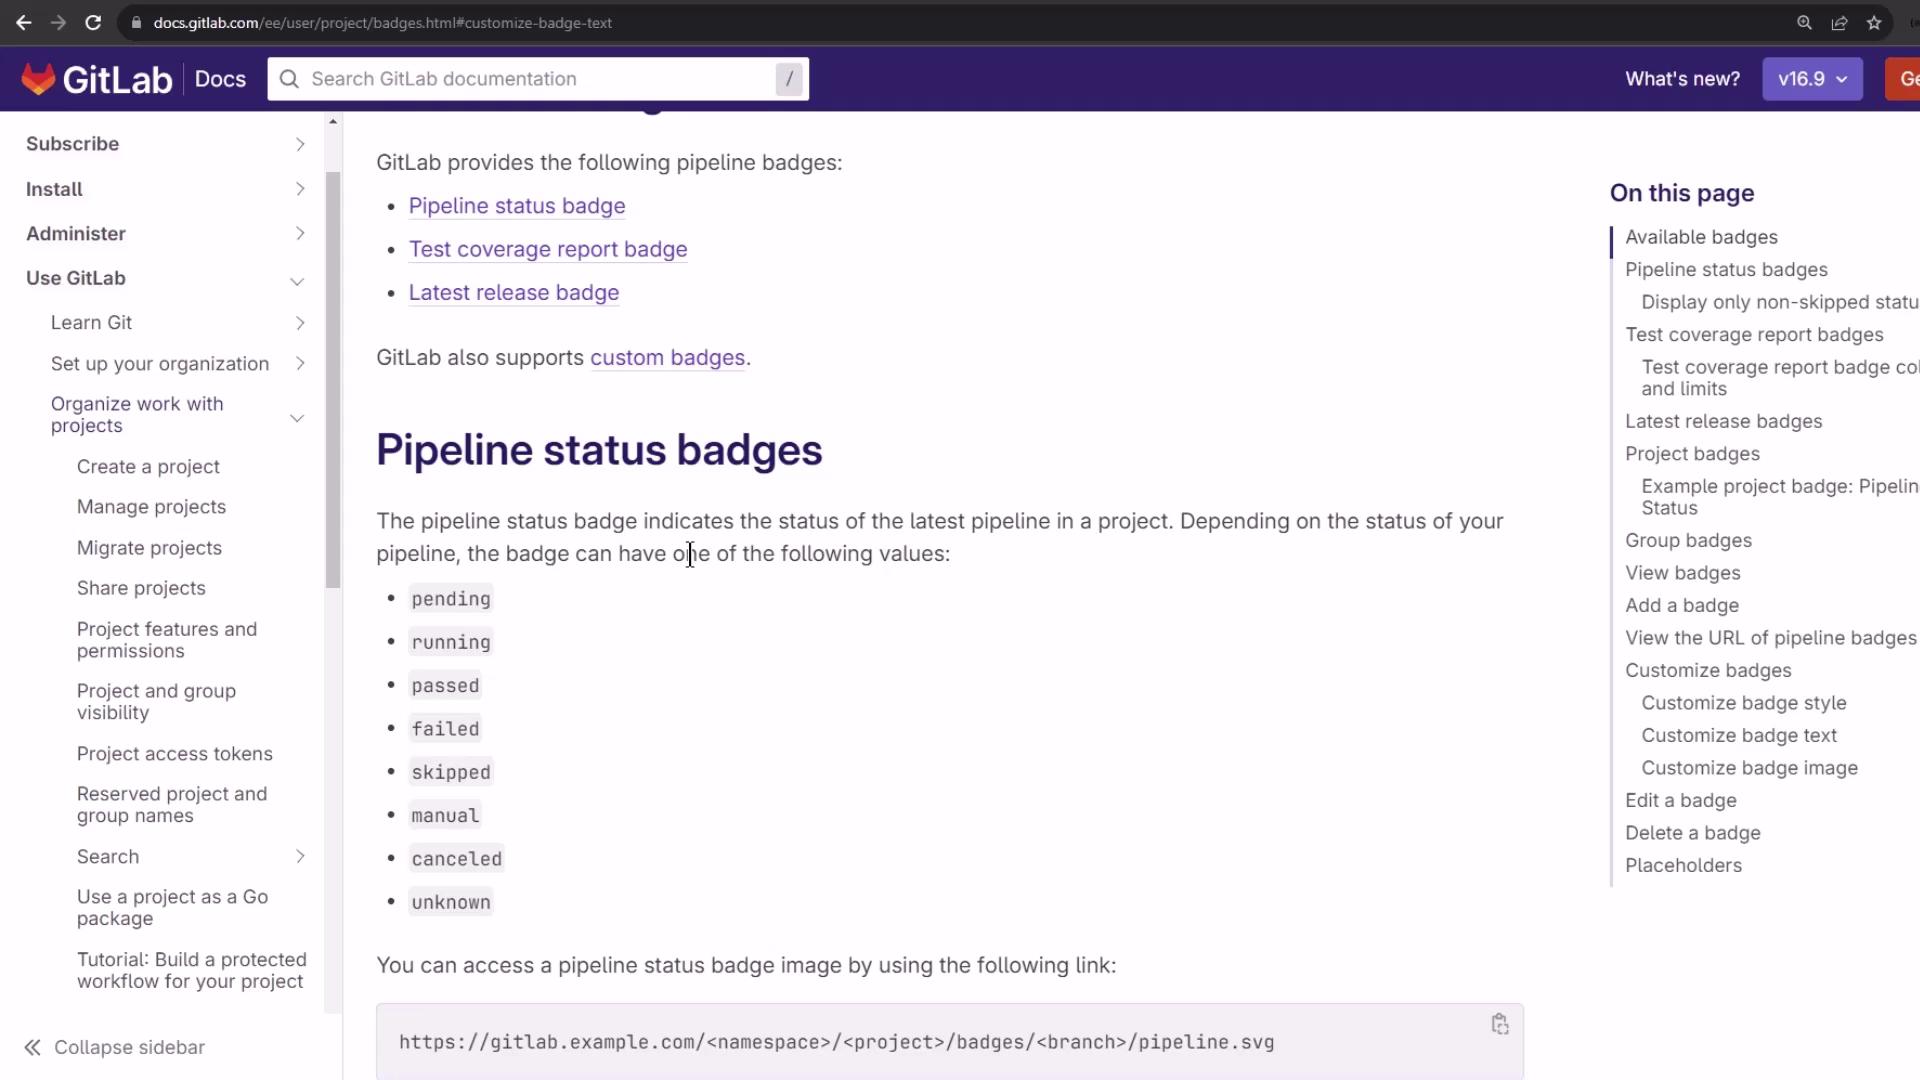Open the What's new? menu item
1920x1080 pixels.
click(x=1682, y=79)
